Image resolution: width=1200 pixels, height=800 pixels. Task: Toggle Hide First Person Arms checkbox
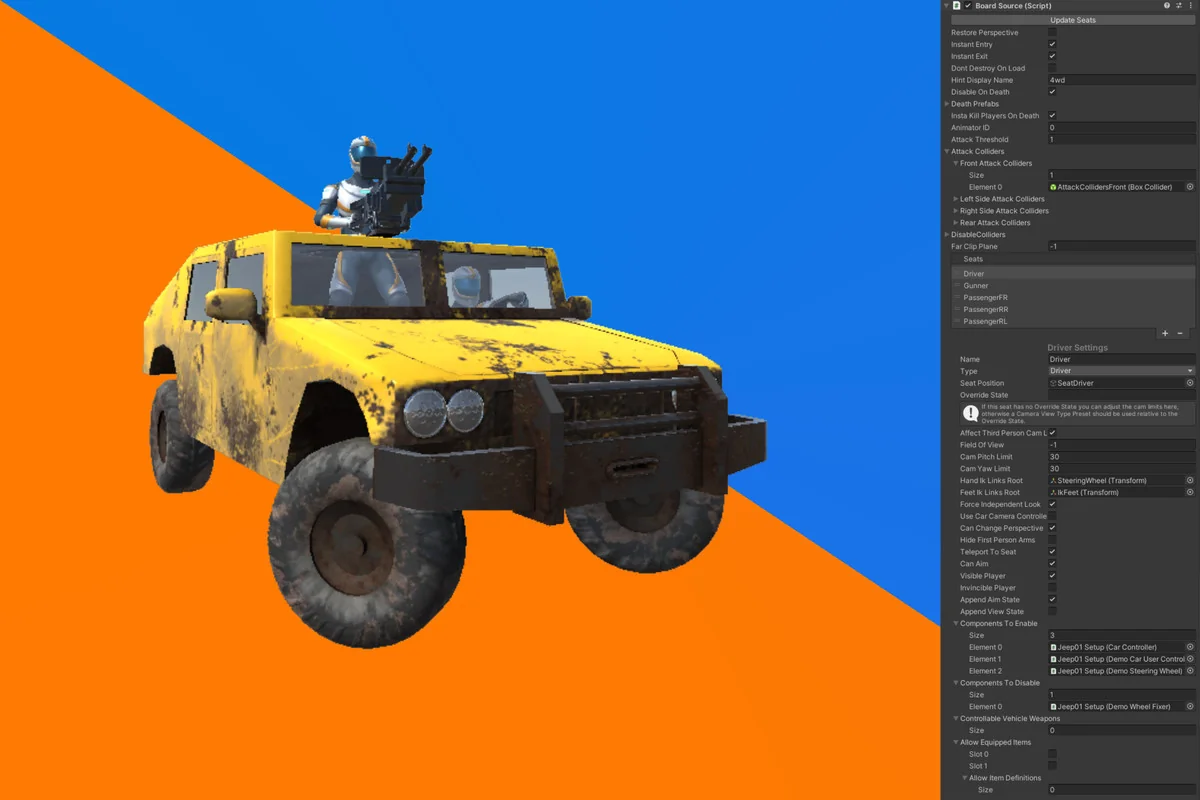pos(1052,540)
